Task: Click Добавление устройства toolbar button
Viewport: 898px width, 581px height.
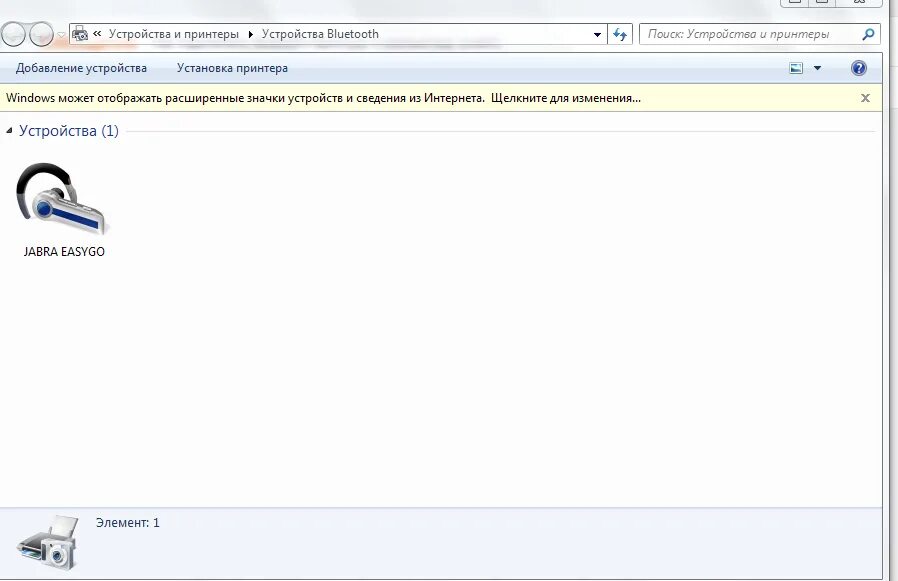Action: tap(81, 68)
